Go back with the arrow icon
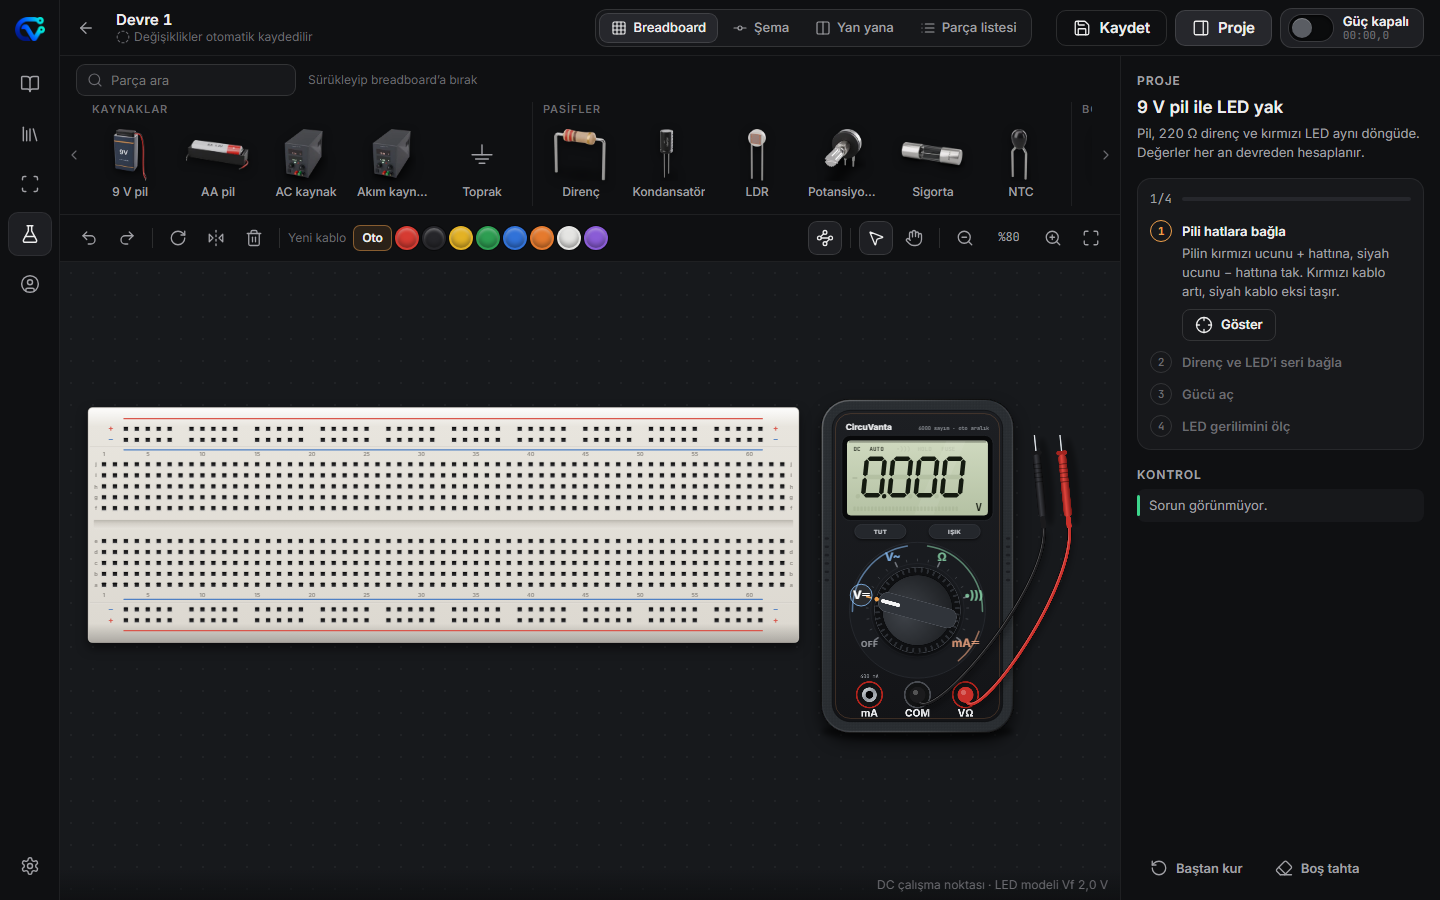The height and width of the screenshot is (900, 1440). (x=86, y=28)
